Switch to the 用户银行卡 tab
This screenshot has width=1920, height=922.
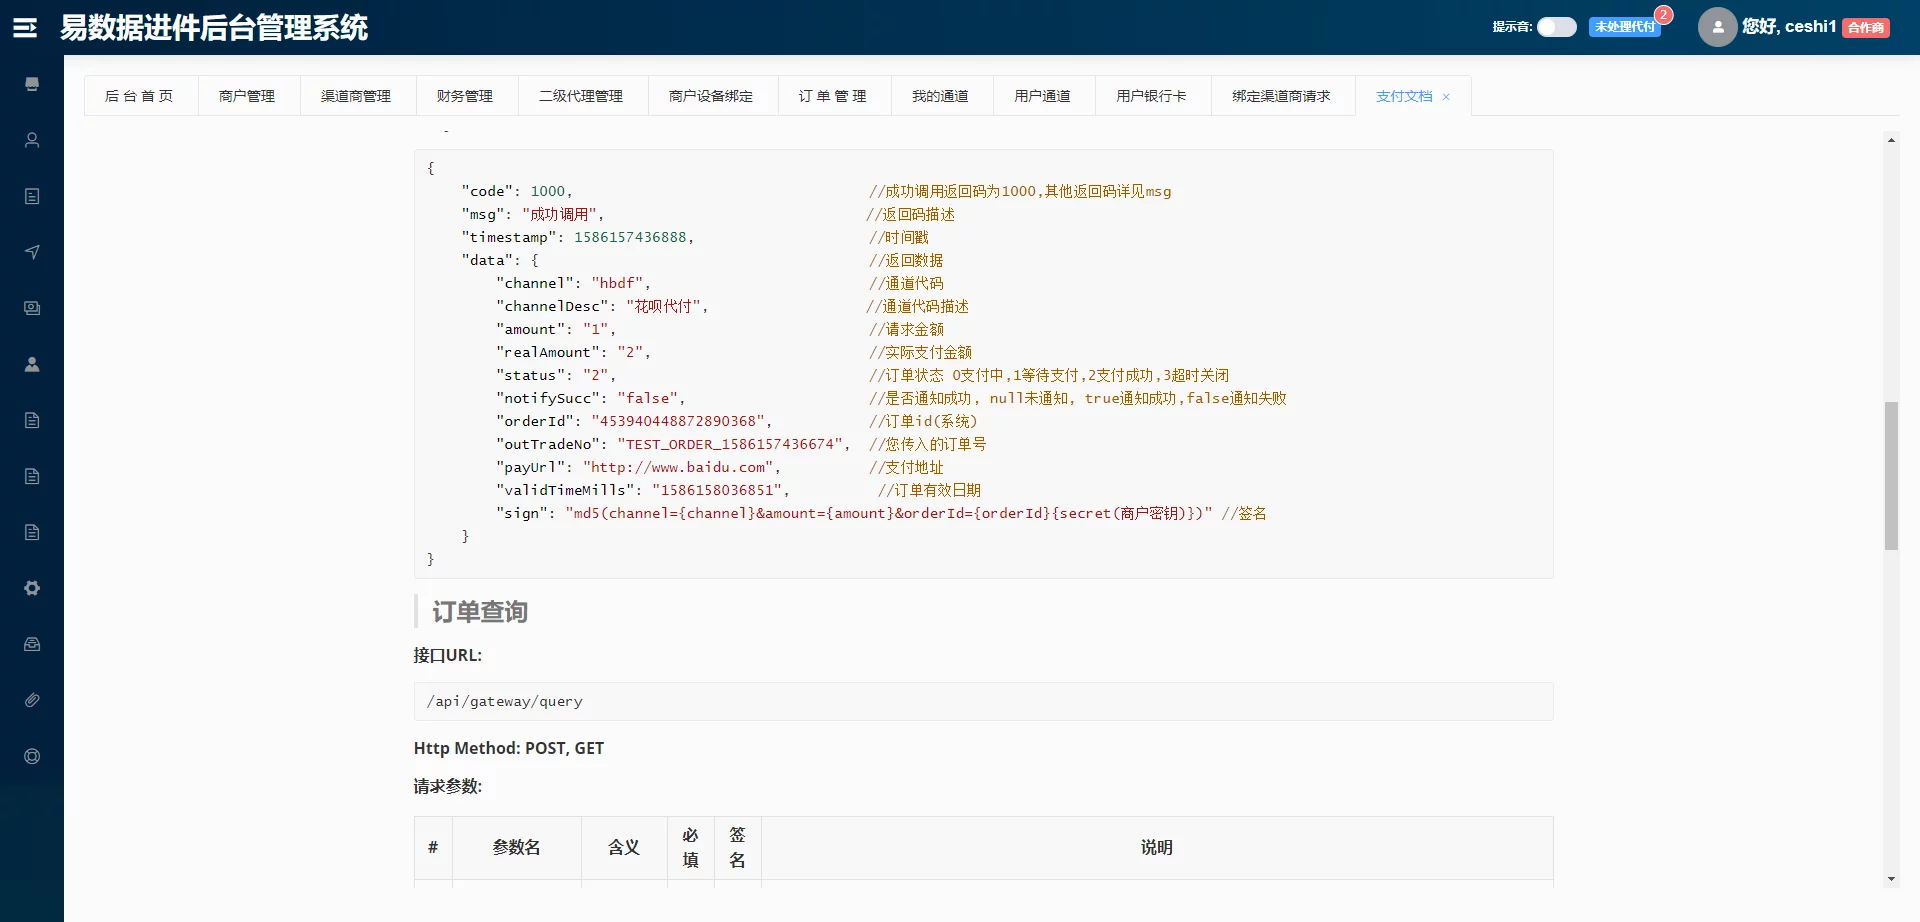(1151, 96)
